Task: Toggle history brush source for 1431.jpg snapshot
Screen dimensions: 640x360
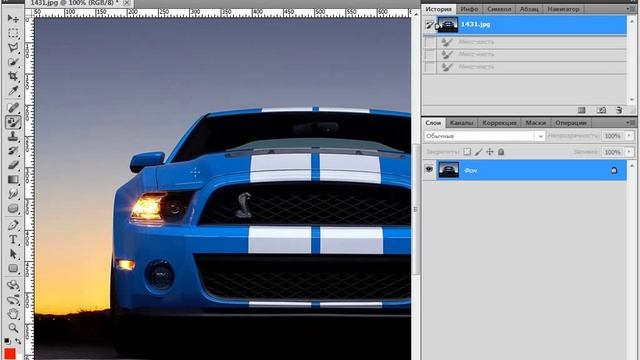Action: click(x=429, y=25)
